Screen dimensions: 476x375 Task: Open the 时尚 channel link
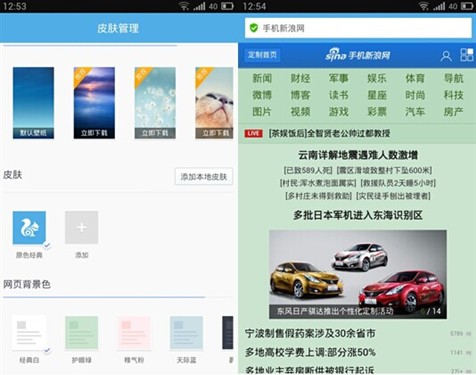point(415,95)
